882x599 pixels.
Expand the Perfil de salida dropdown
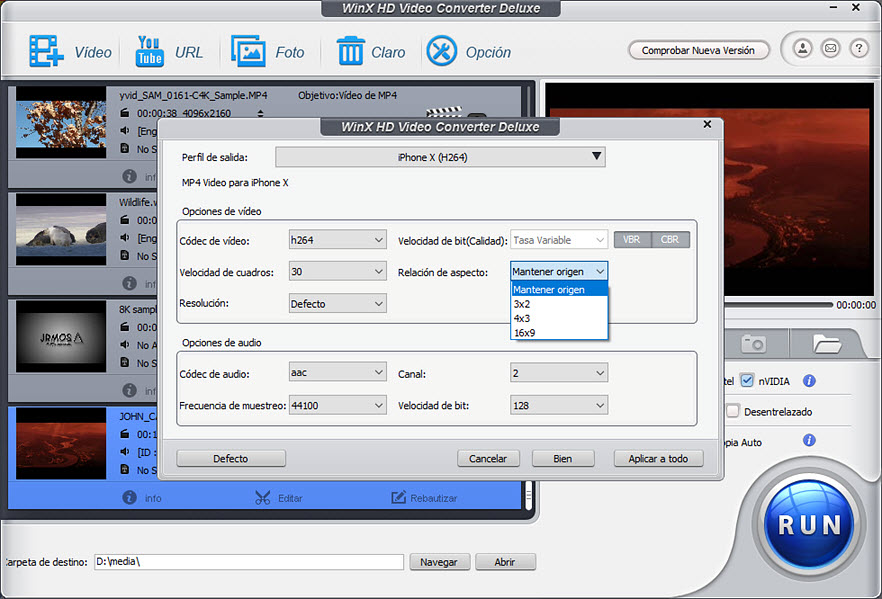pyautogui.click(x=440, y=157)
